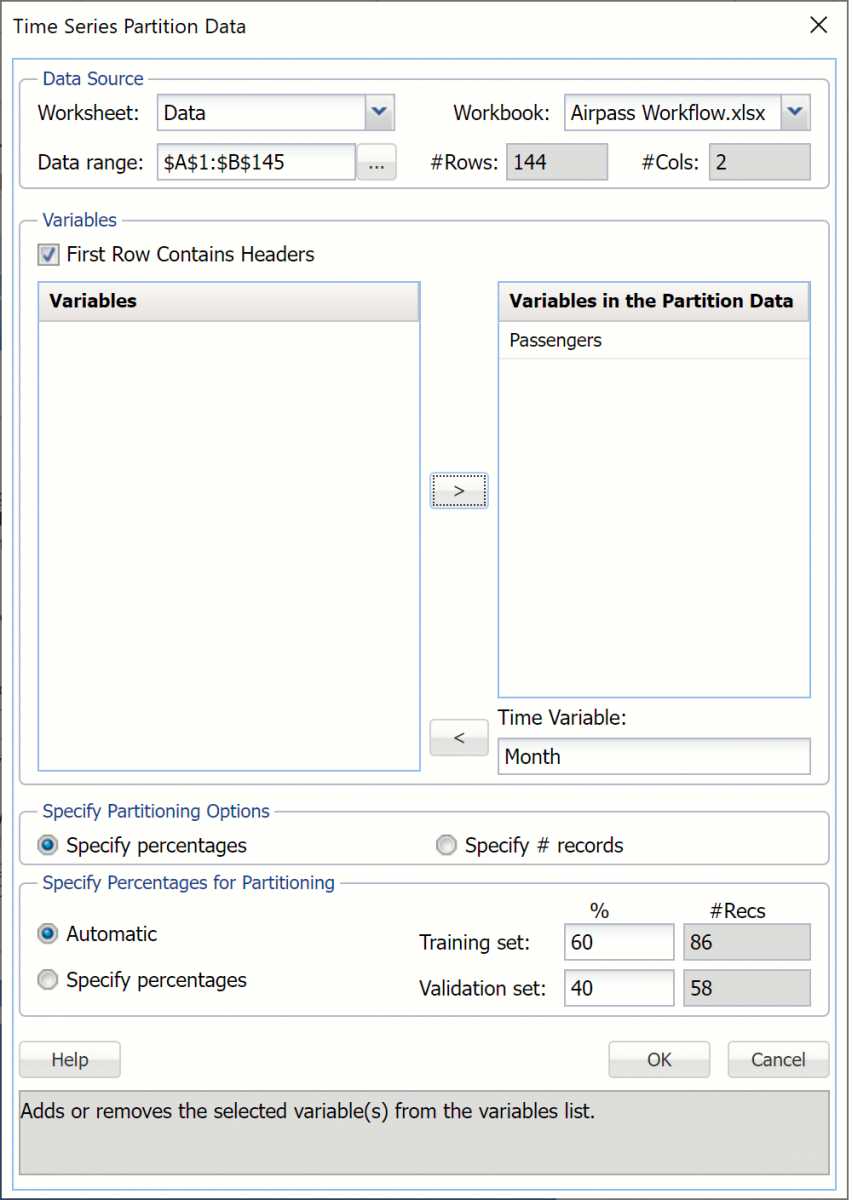Select Specify percentages under Percentages for Partitioning

(47, 980)
